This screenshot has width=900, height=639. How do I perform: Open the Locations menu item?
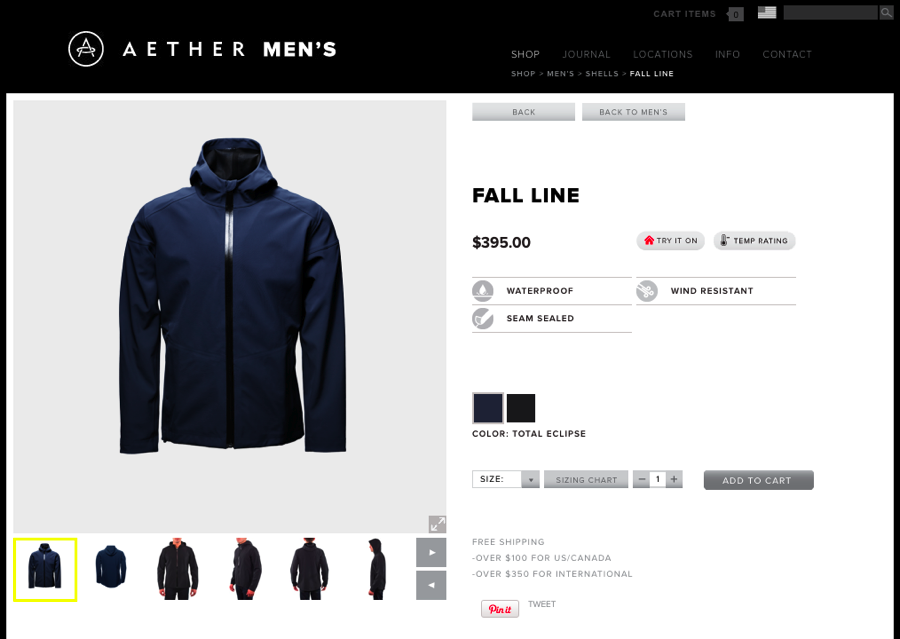pyautogui.click(x=662, y=55)
